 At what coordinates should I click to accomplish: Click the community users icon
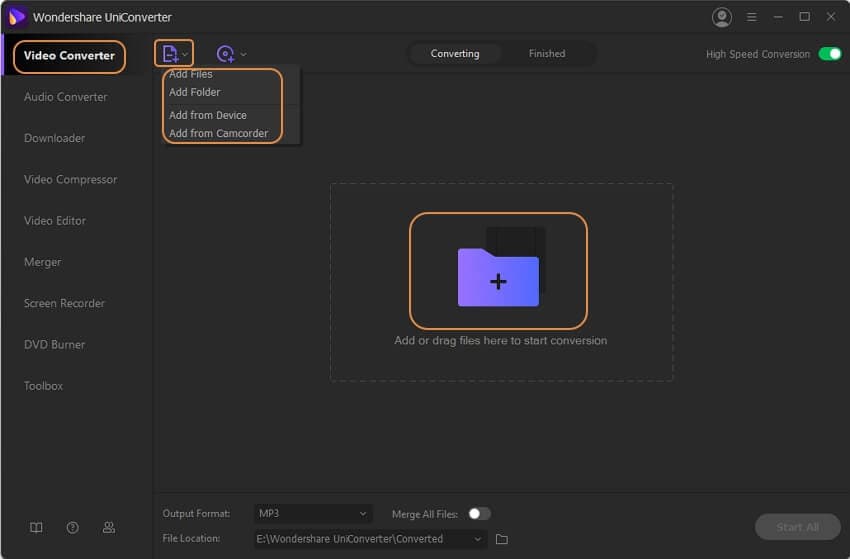tap(108, 528)
